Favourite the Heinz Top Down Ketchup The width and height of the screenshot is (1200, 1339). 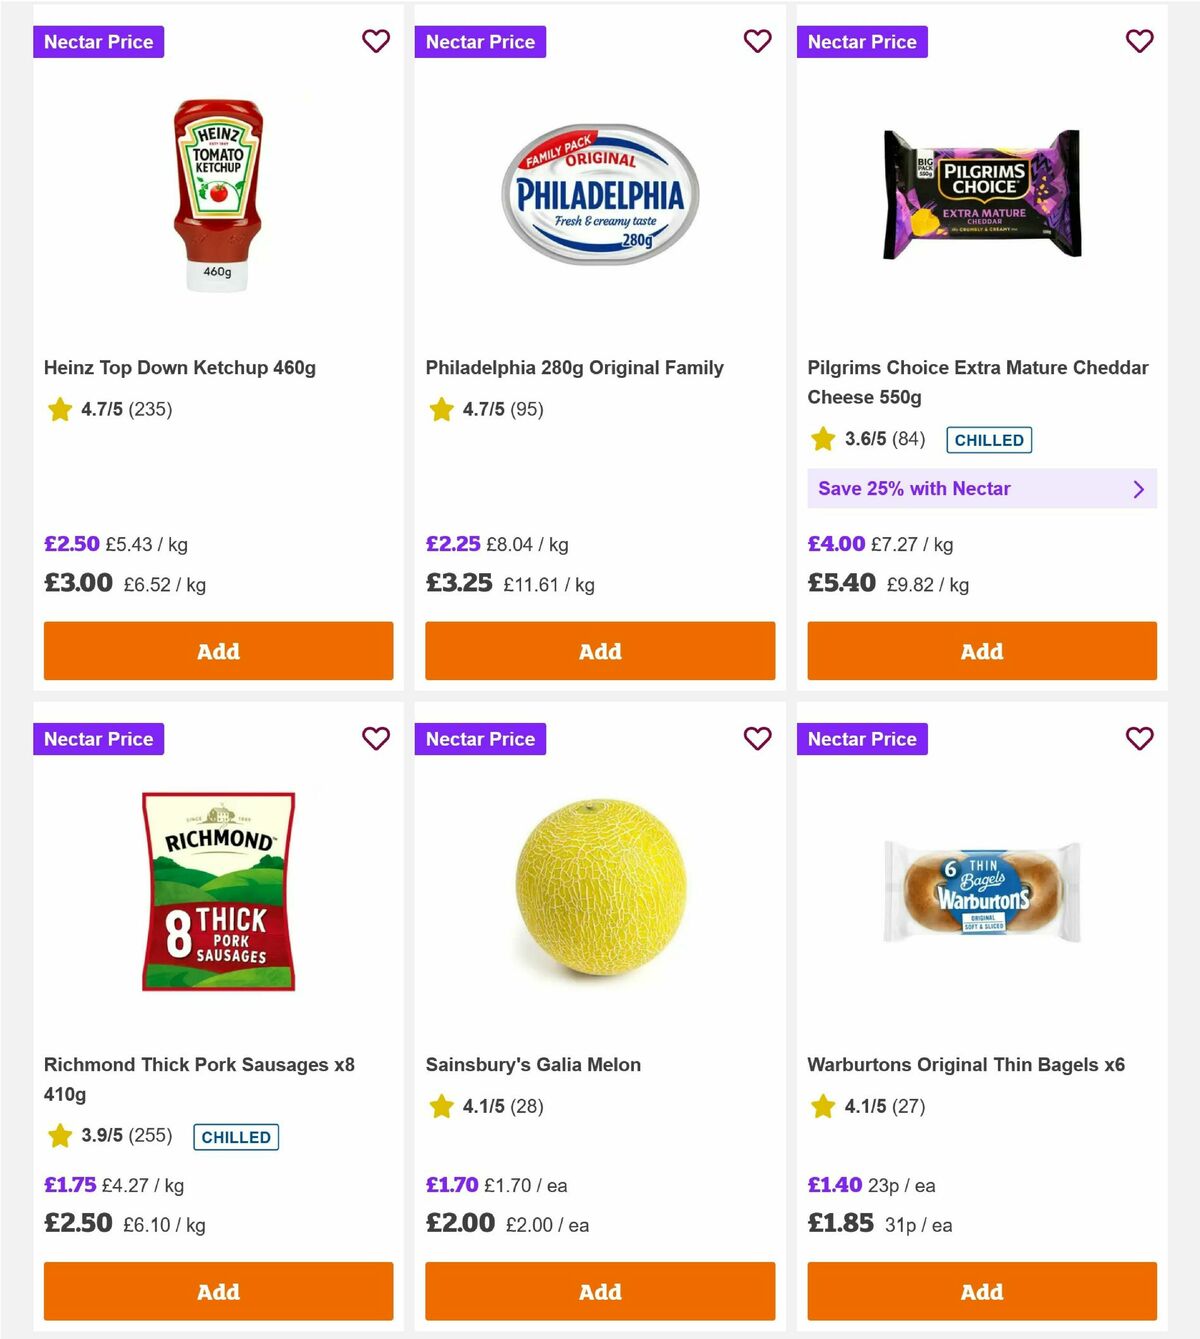click(376, 41)
